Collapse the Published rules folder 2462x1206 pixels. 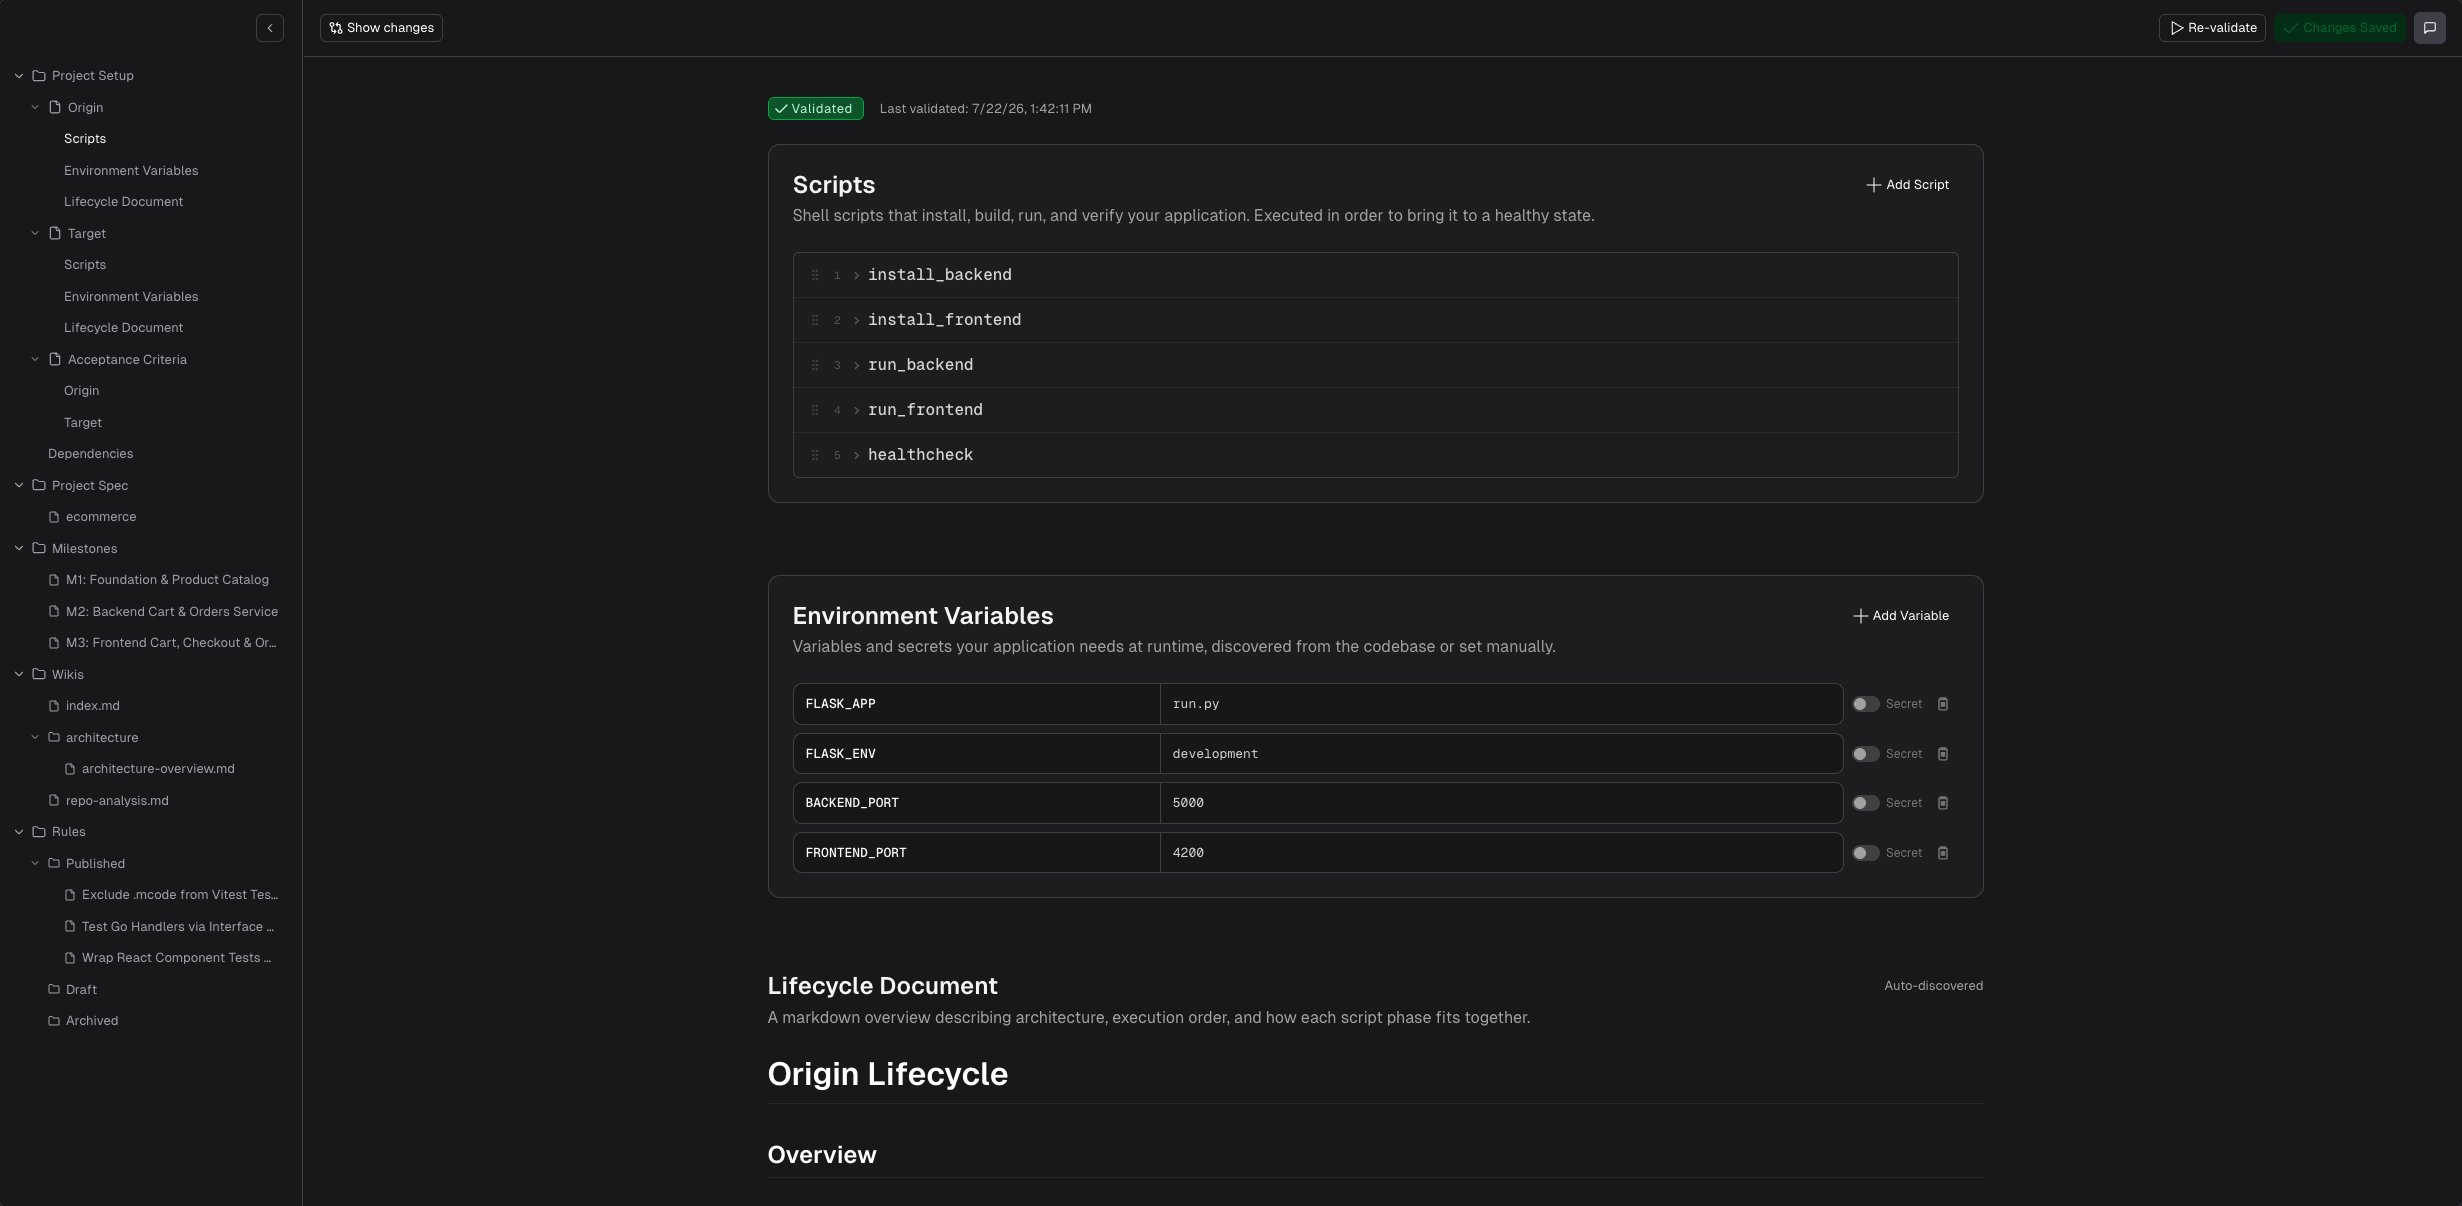coord(35,864)
